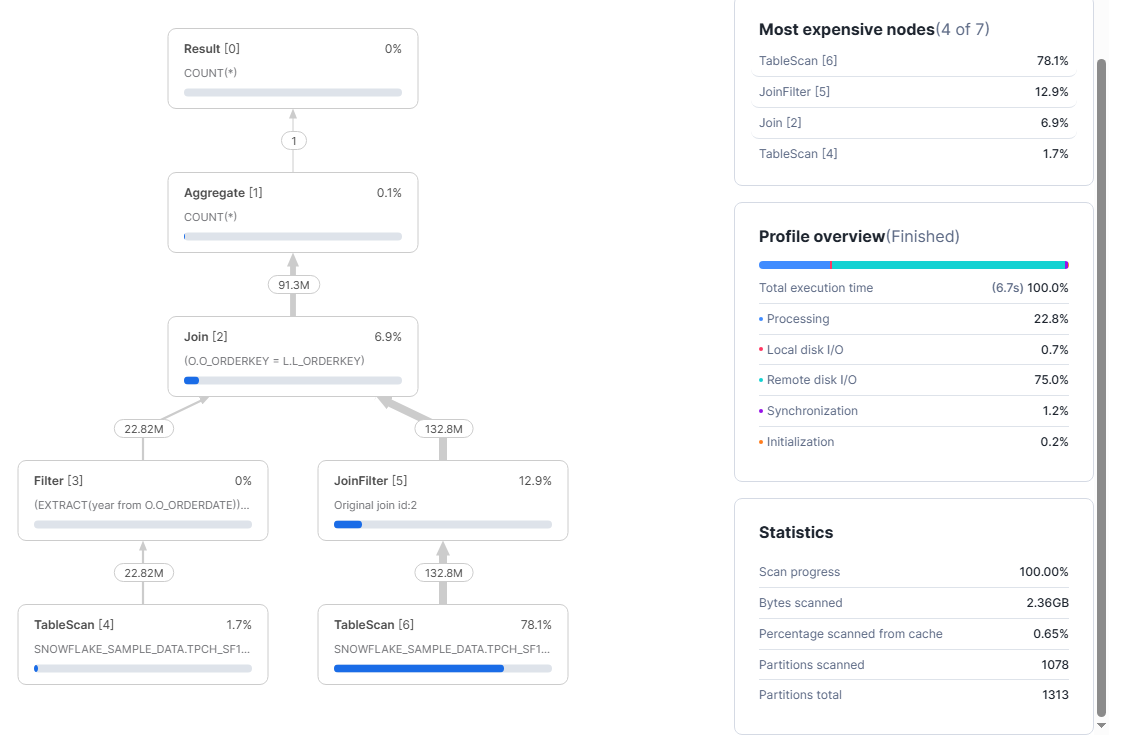
Task: Click the Remote disk I/O row
Action: tap(913, 380)
